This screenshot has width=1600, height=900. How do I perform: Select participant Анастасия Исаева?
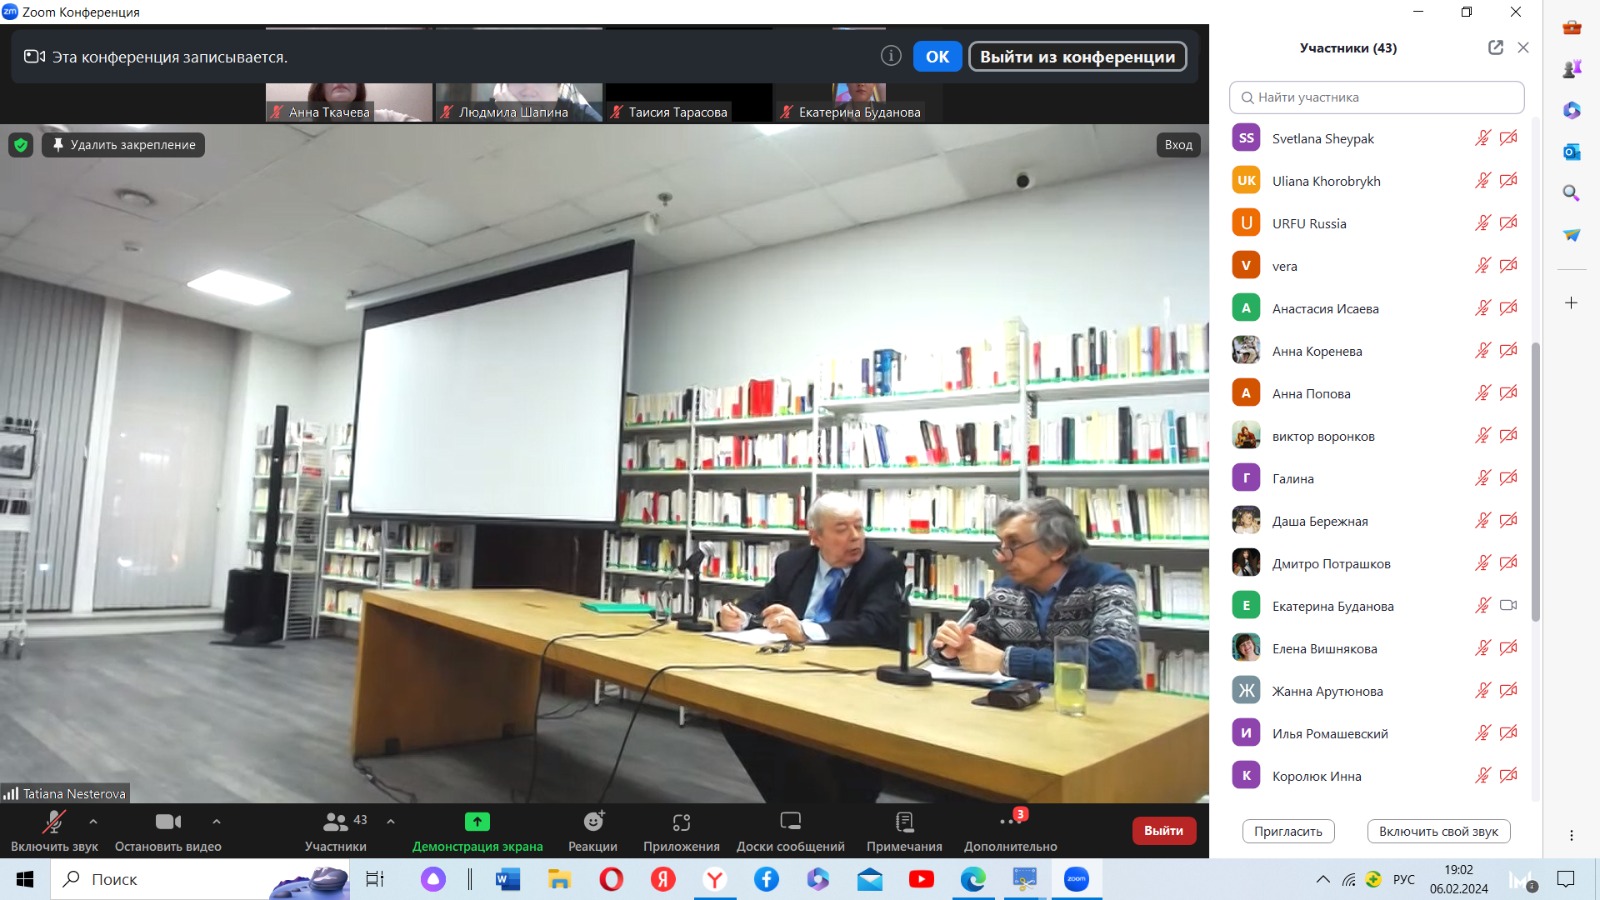click(x=1376, y=308)
